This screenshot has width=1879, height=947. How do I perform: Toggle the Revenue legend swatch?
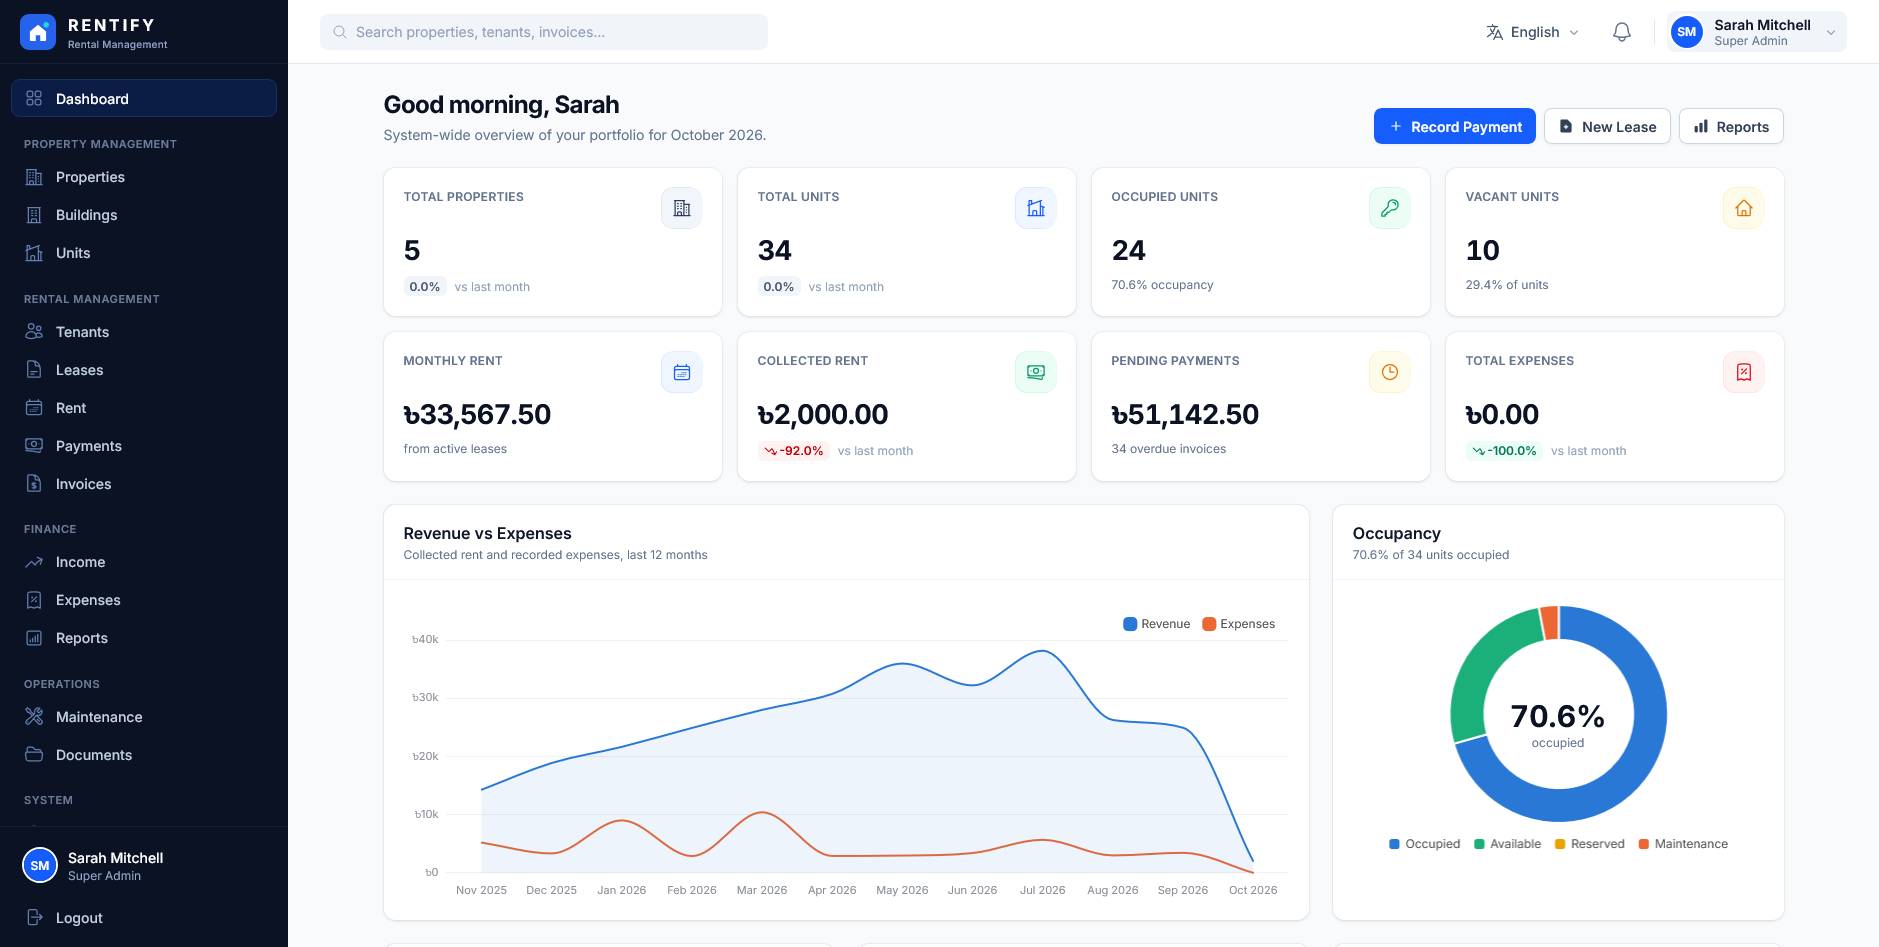[x=1130, y=624]
